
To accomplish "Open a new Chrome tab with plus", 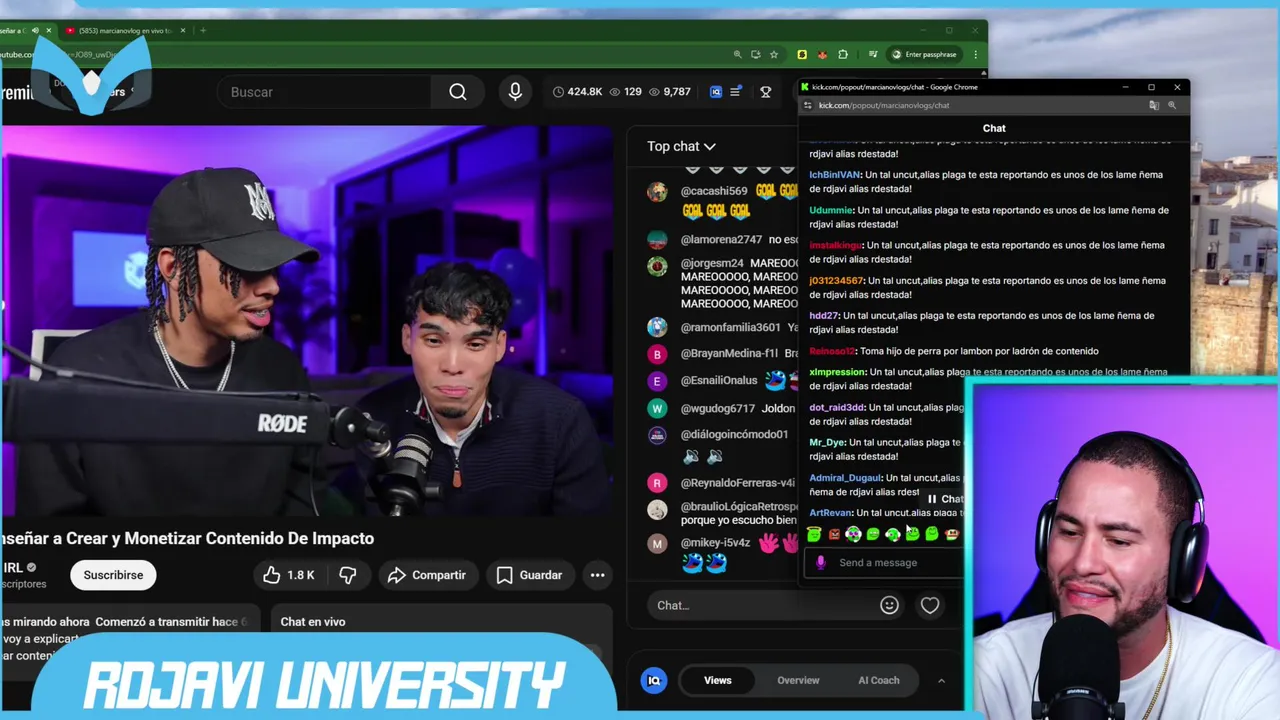I will tap(203, 31).
